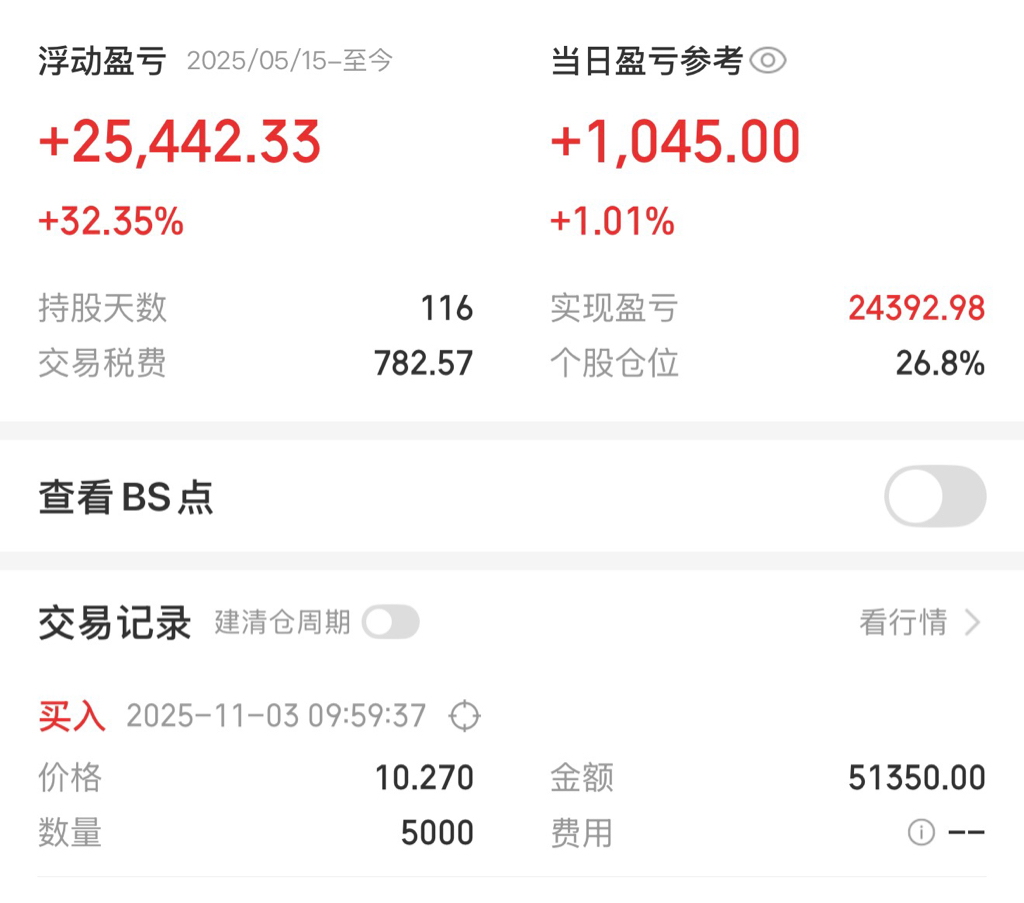
Task: Click the 看行情 link
Action: (x=903, y=622)
